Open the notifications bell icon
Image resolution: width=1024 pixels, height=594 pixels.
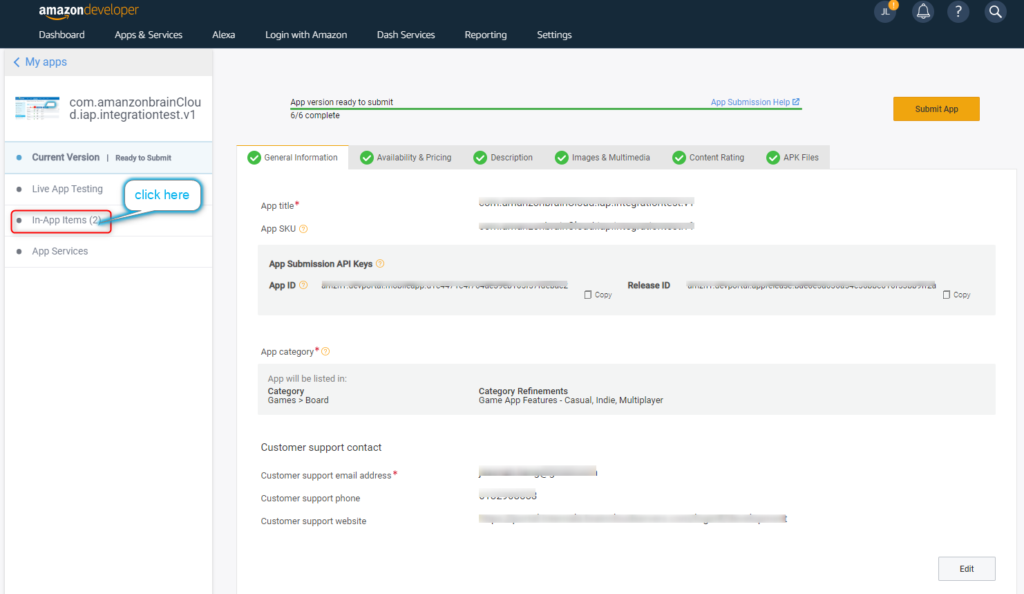(923, 12)
